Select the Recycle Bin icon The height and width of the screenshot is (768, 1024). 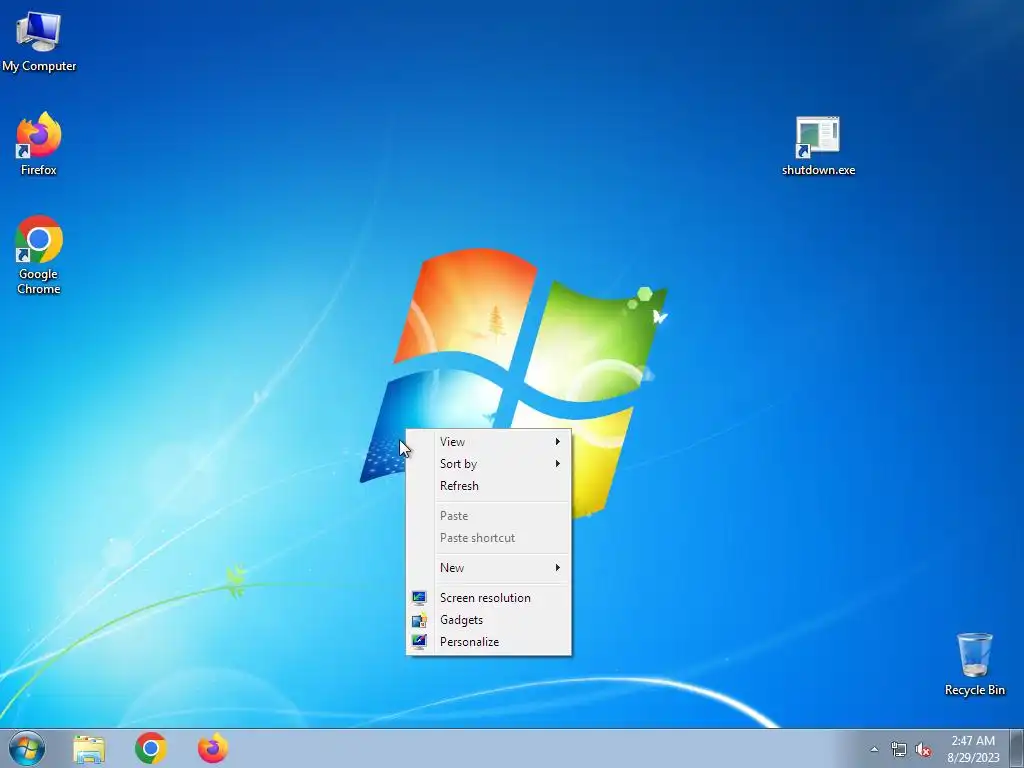[974, 664]
